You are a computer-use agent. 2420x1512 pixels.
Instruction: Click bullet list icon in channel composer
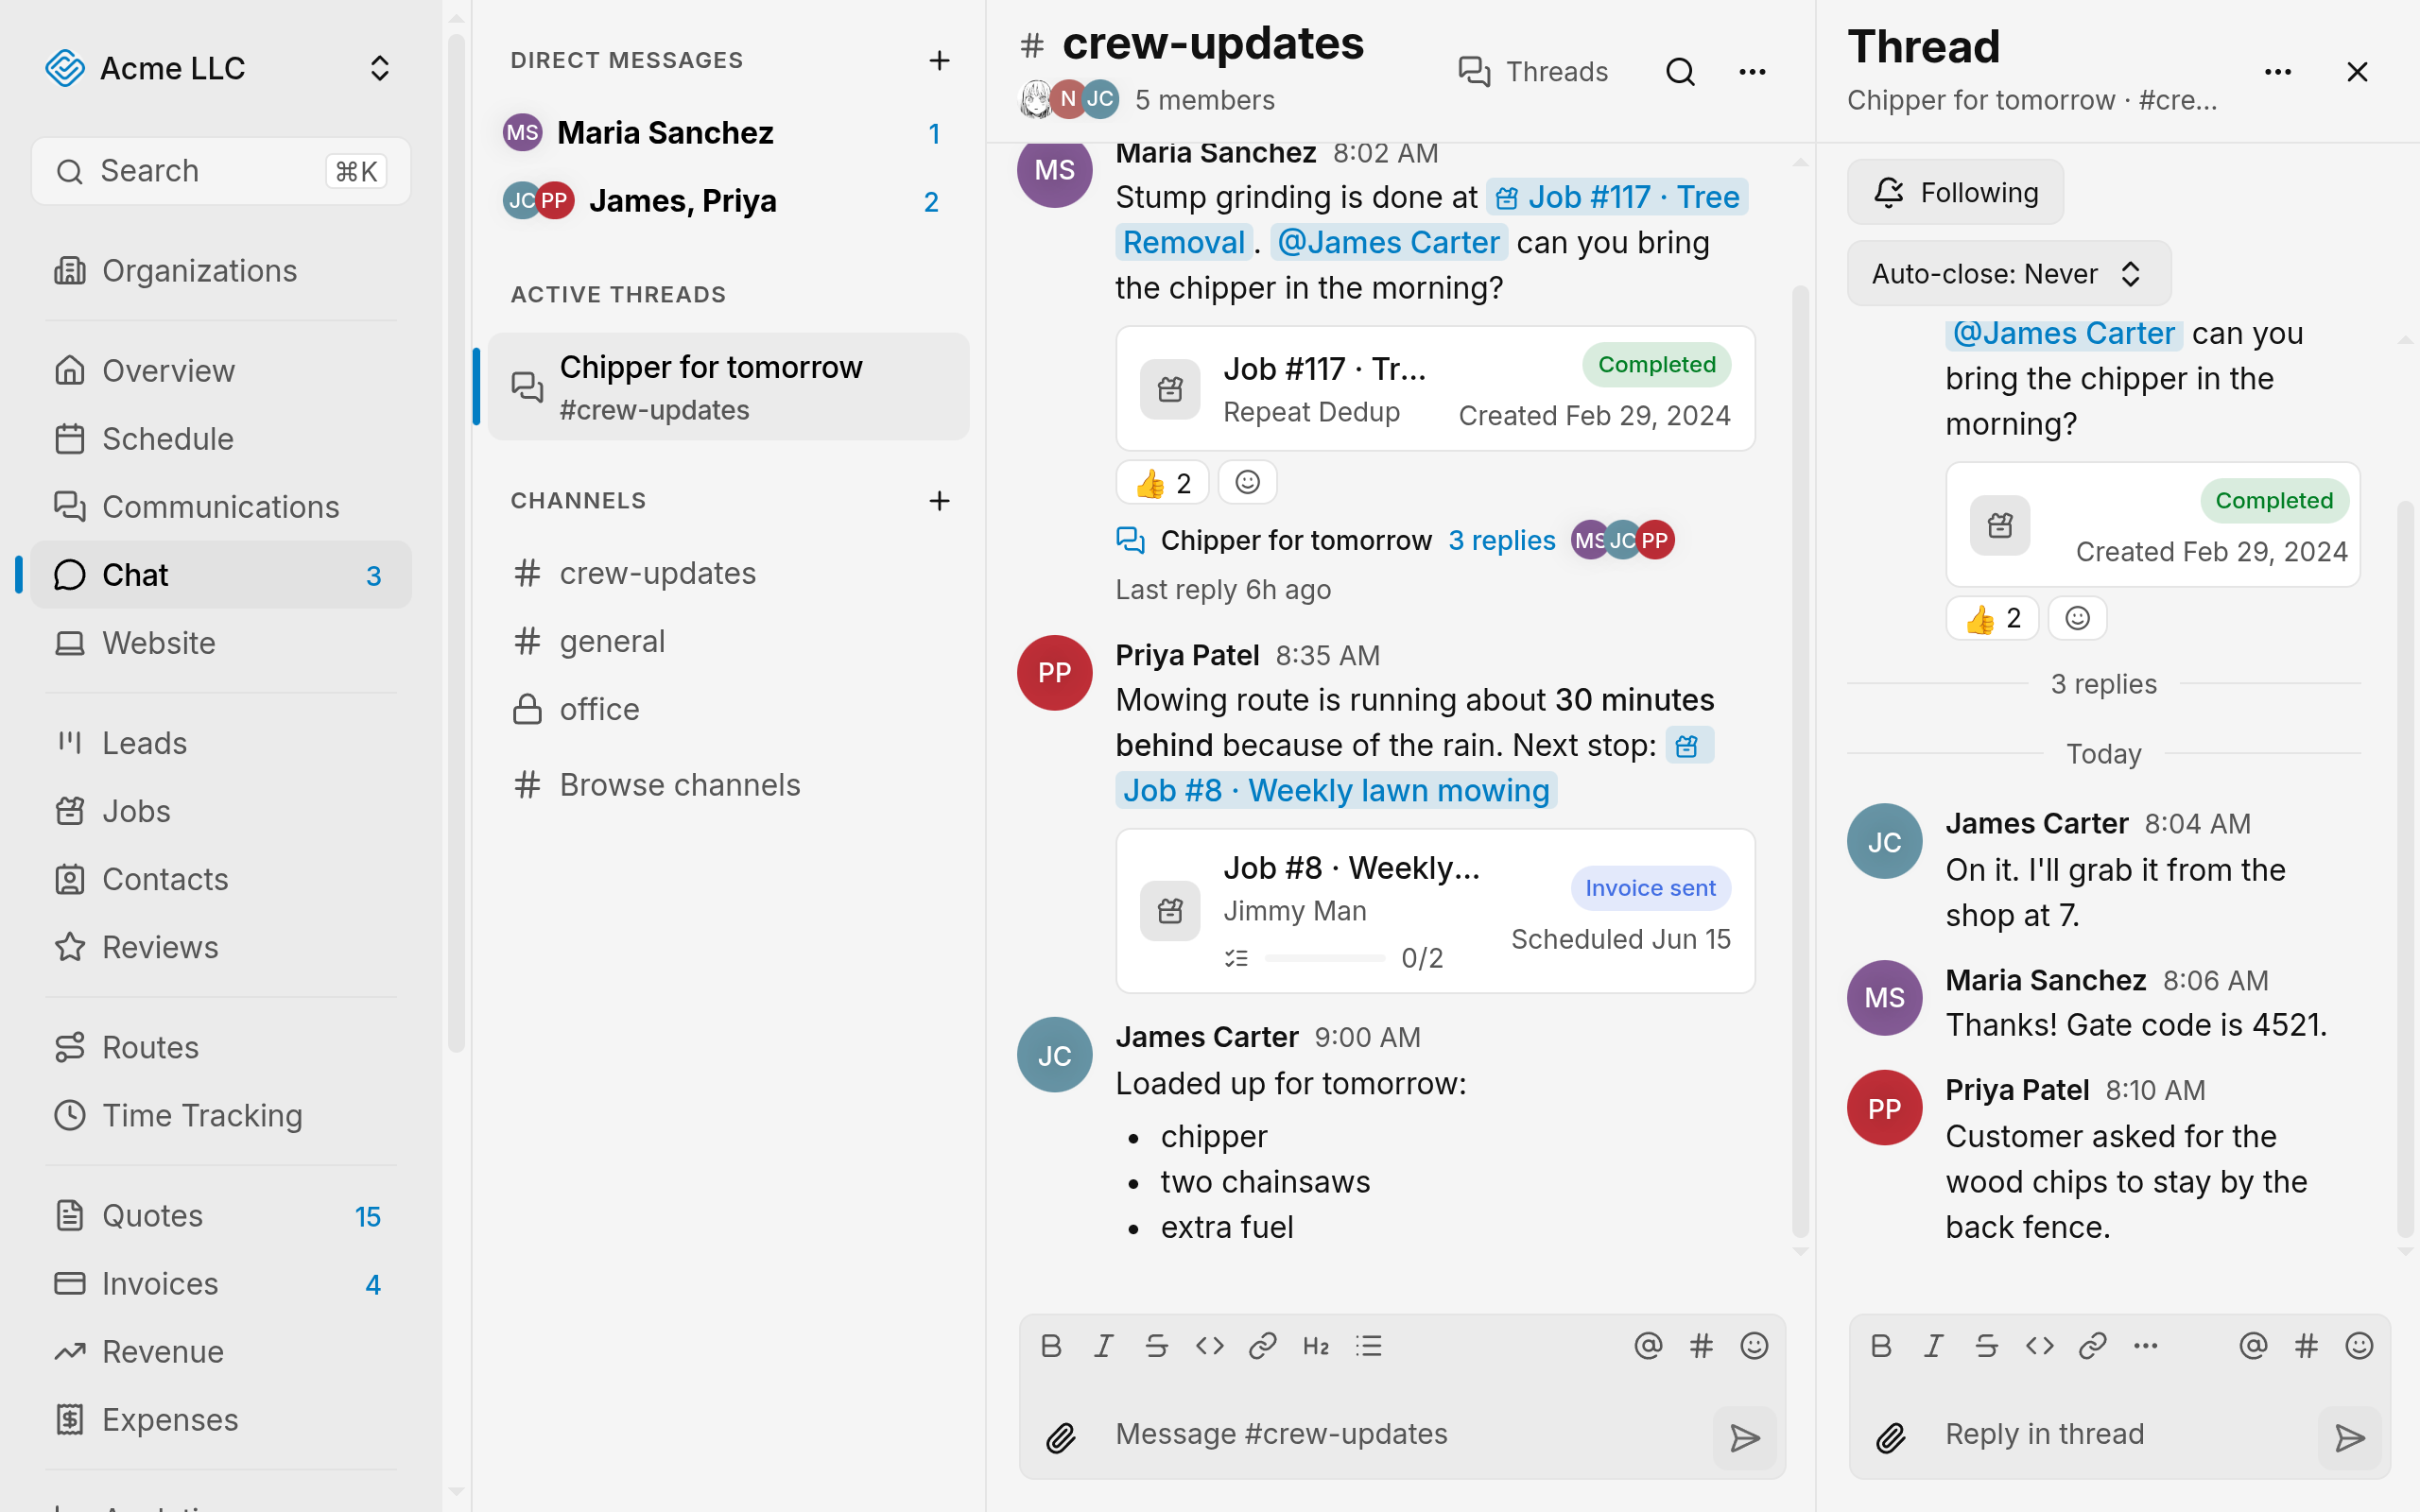coord(1369,1346)
